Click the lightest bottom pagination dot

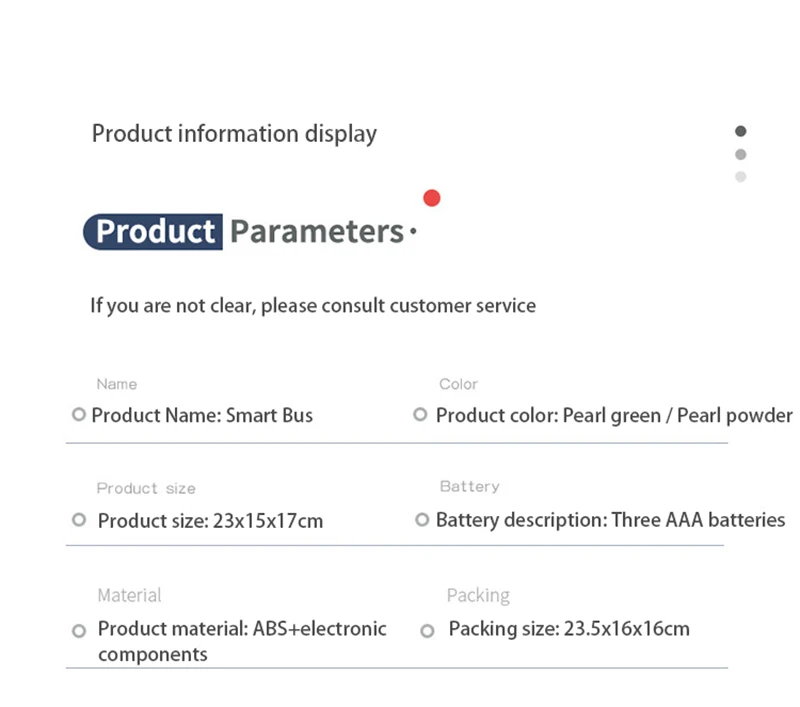pos(741,177)
